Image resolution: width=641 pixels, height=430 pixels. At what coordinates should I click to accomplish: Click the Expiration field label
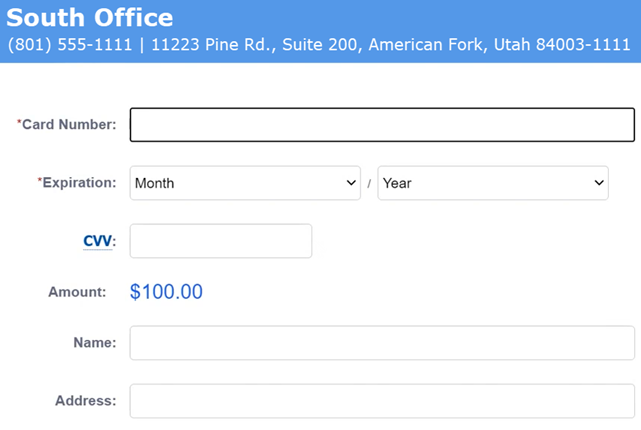click(80, 183)
